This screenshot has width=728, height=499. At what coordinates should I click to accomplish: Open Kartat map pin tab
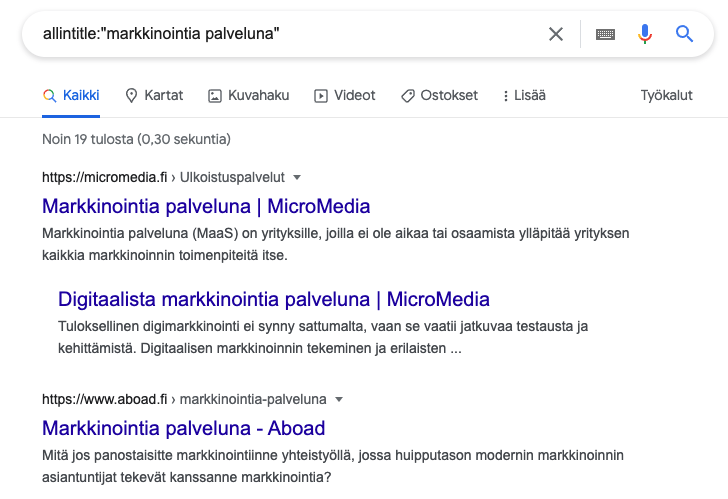[x=154, y=96]
